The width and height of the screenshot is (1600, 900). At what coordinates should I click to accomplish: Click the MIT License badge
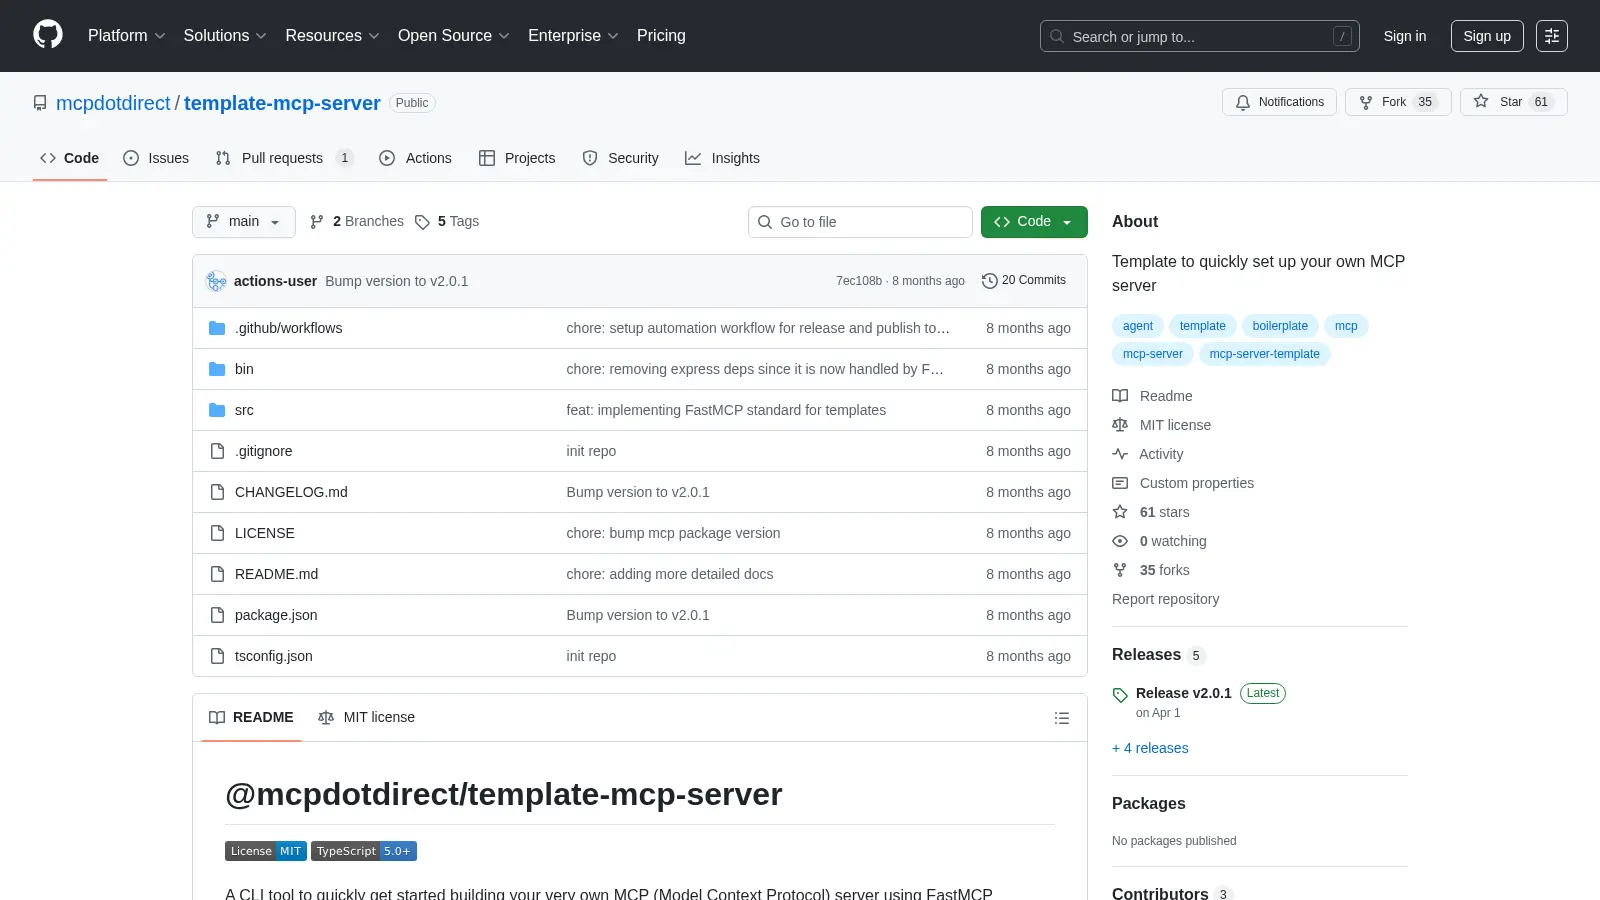point(266,851)
